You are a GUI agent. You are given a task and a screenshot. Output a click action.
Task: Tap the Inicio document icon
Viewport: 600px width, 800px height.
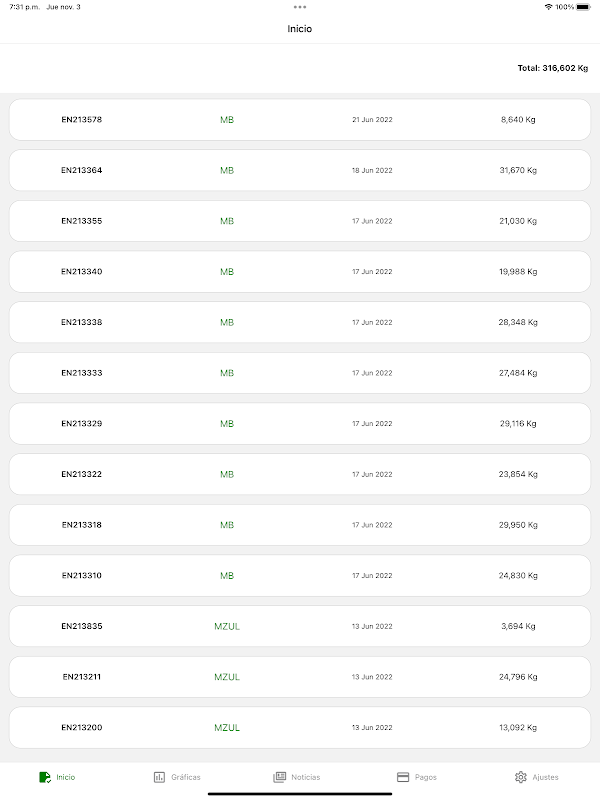coord(44,777)
